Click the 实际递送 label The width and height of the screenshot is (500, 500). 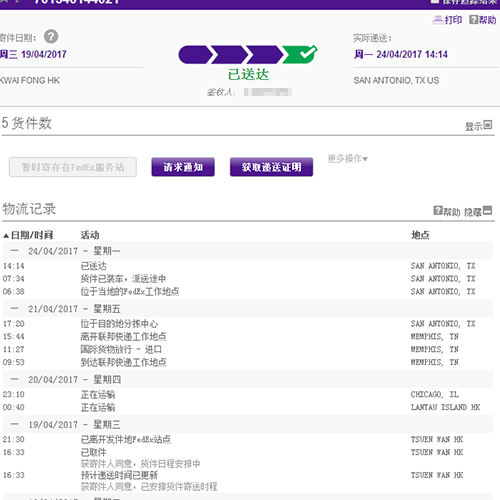click(372, 38)
